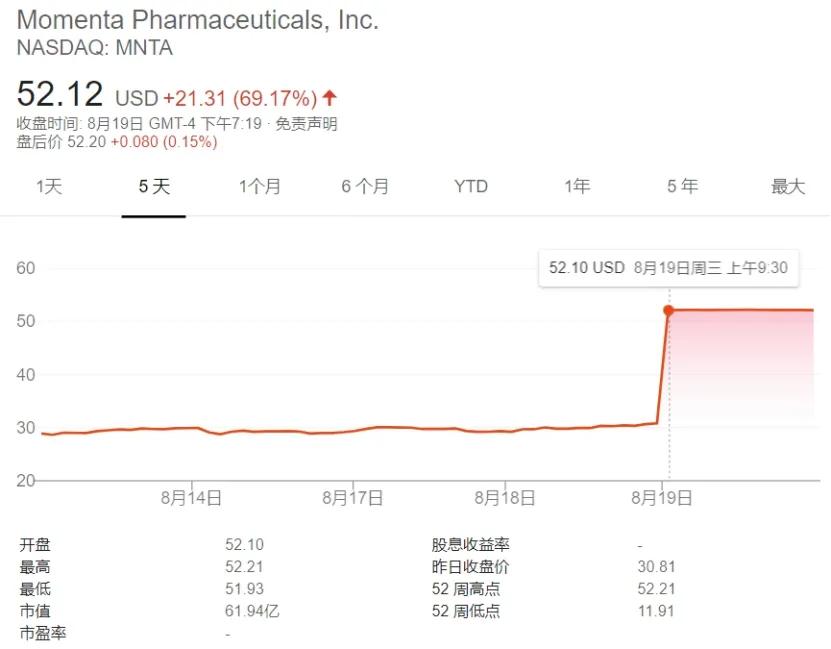Switch to the 6个月 chart view
831x649 pixels.
click(x=364, y=186)
